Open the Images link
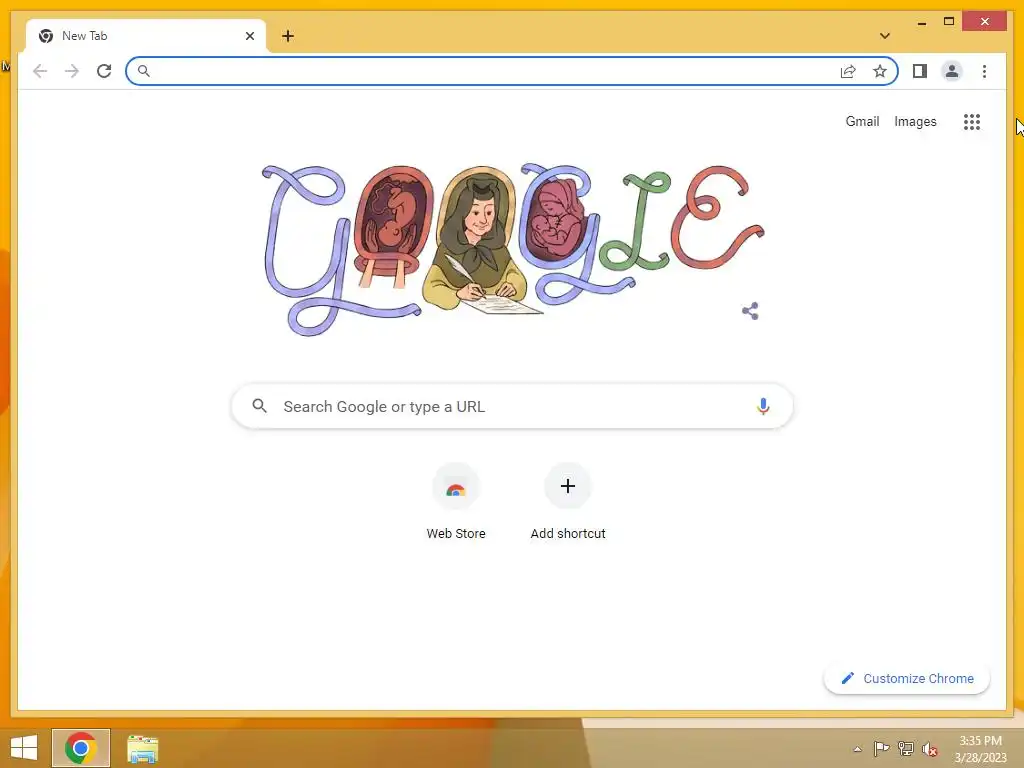 (915, 121)
